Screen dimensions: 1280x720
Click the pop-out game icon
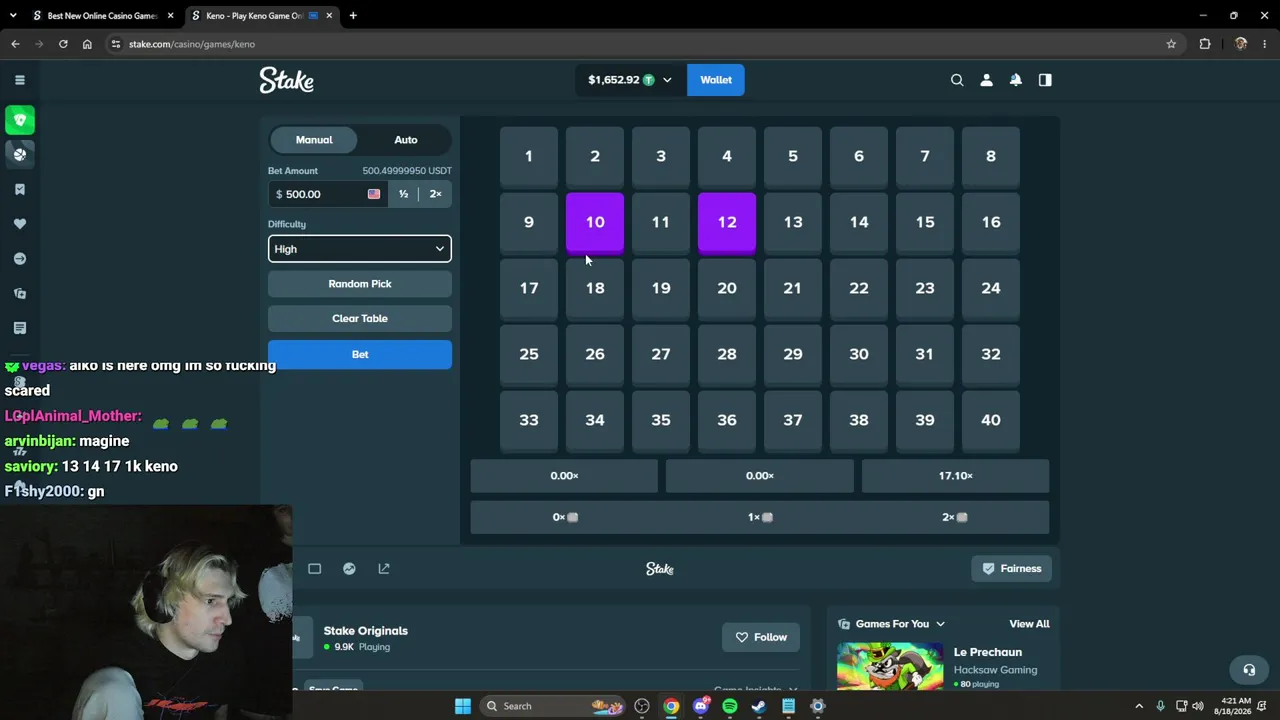tap(384, 569)
